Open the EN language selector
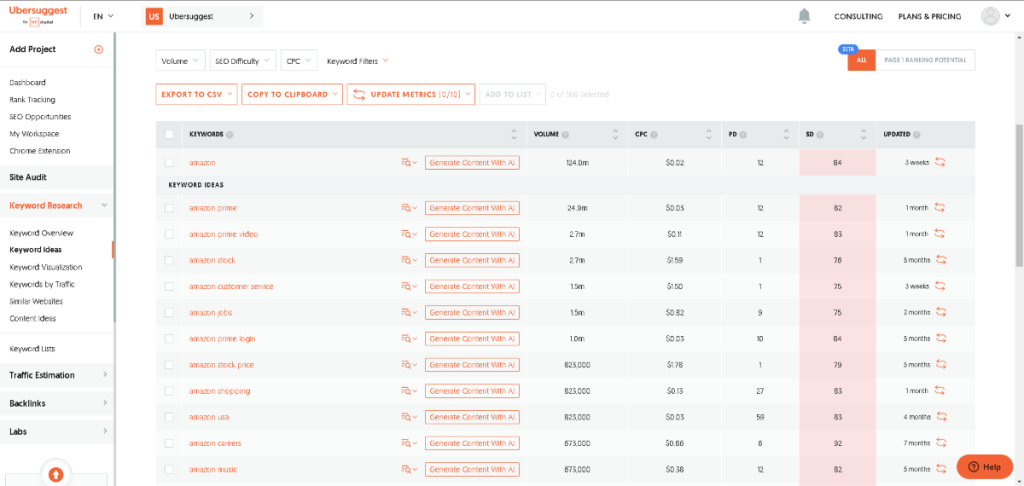This screenshot has width=1024, height=486. pos(103,16)
